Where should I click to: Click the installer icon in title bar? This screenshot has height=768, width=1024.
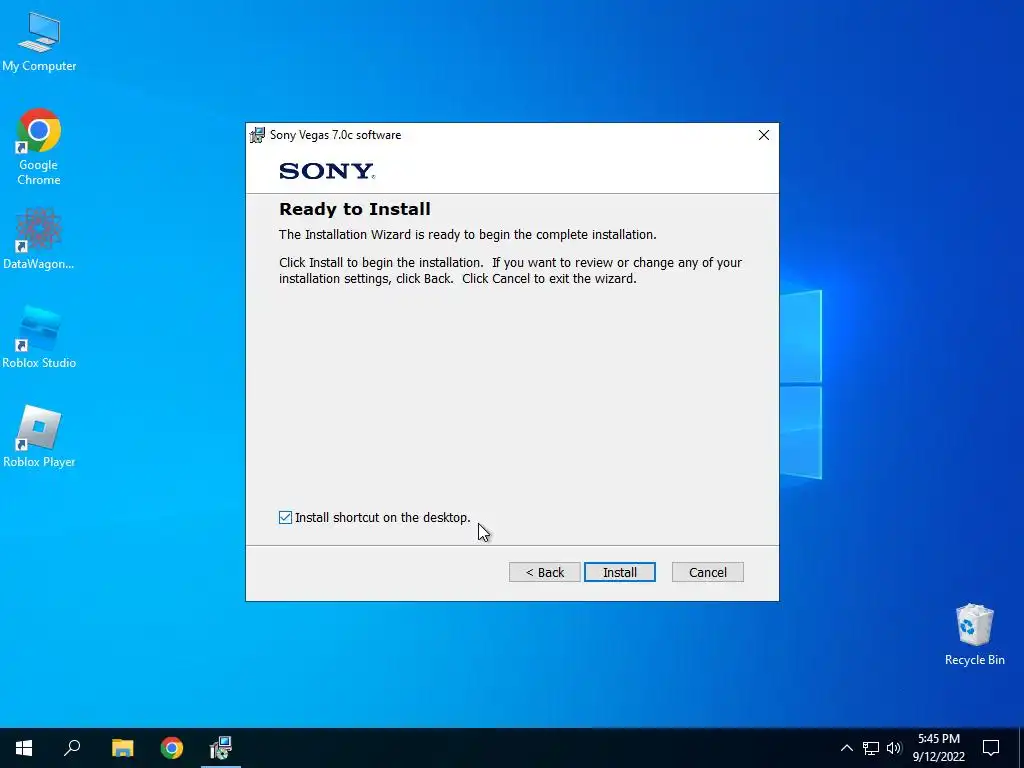(257, 135)
